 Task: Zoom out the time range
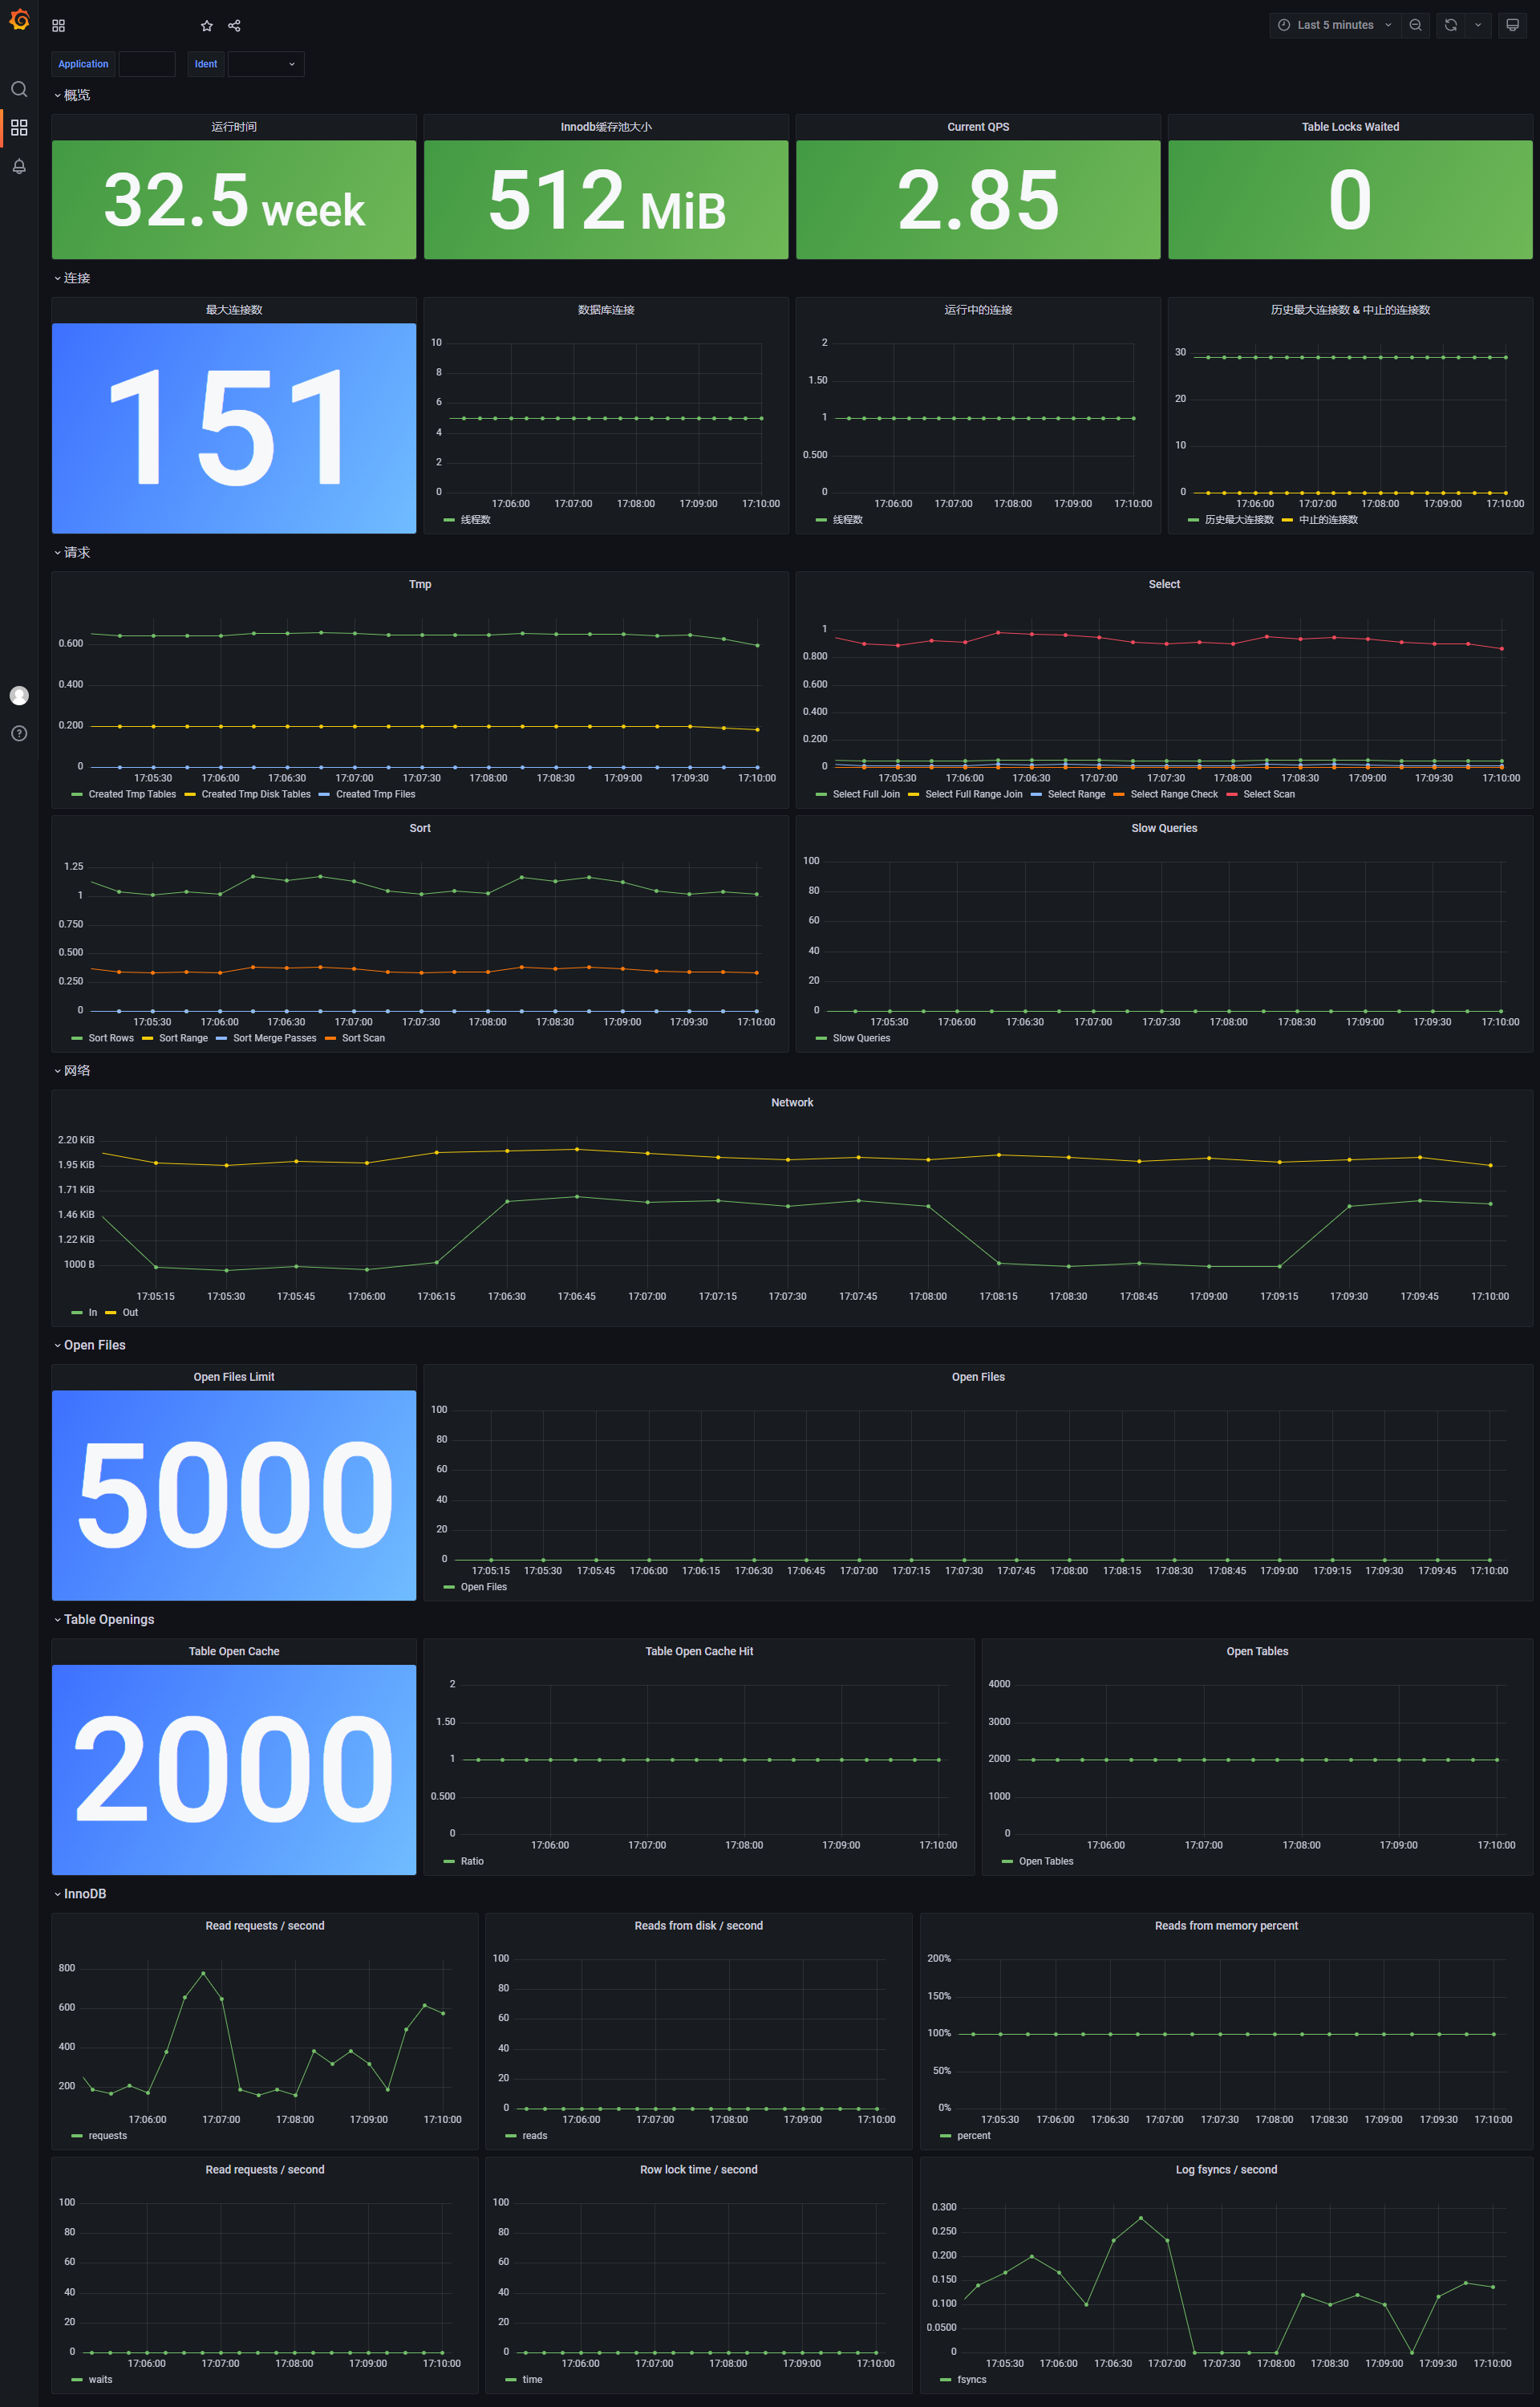[1415, 25]
